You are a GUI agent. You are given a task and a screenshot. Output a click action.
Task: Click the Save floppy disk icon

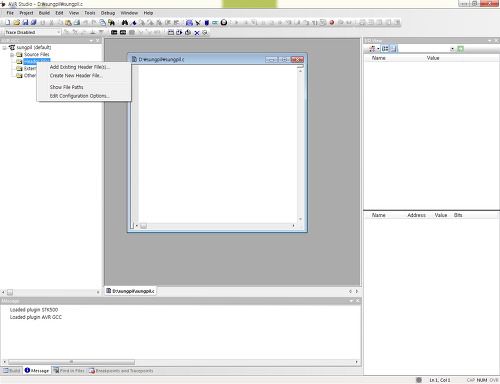click(25, 22)
